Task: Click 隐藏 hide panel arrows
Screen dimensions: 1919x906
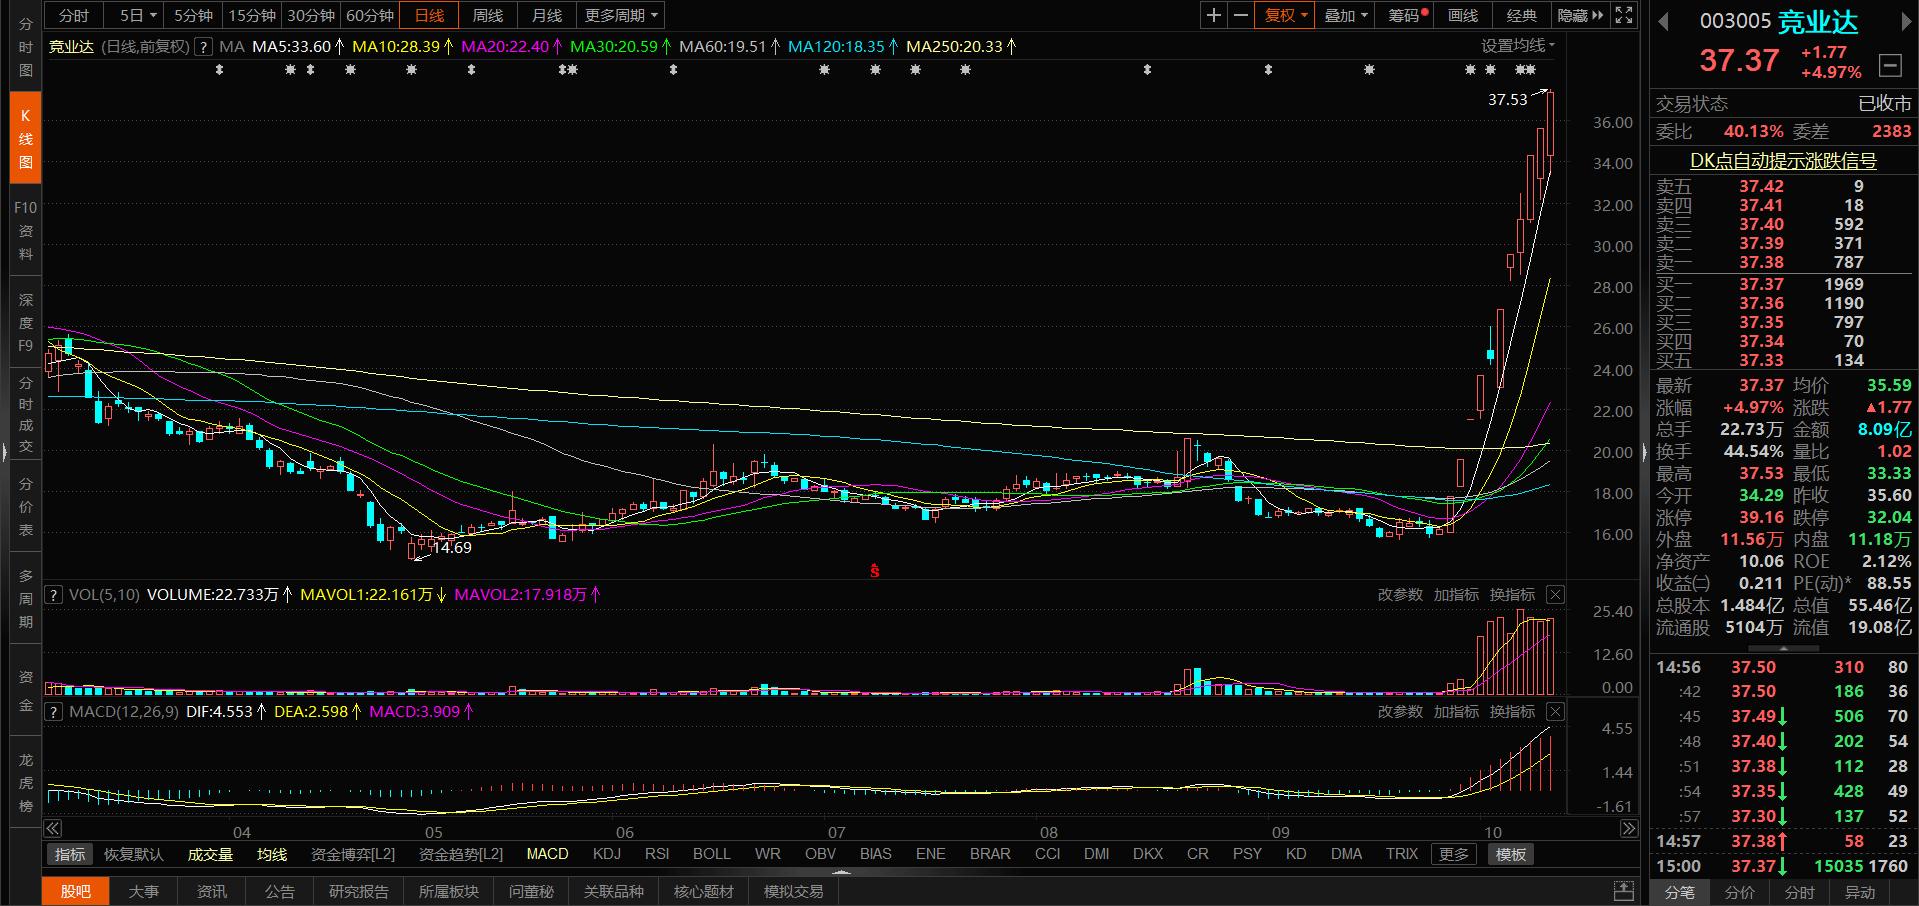Action: click(x=1580, y=15)
